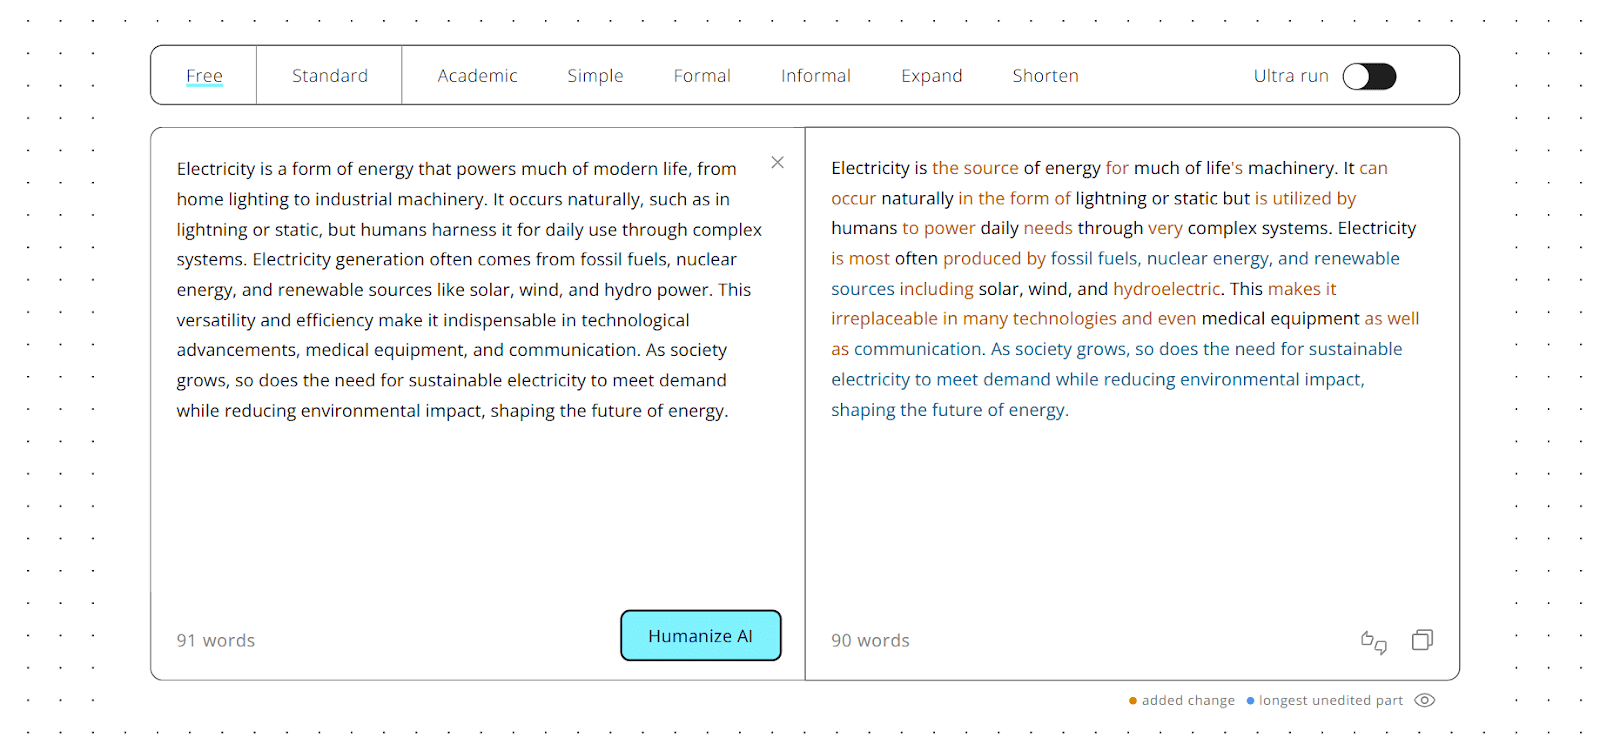
Task: Select the Free mode tab
Action: click(204, 76)
